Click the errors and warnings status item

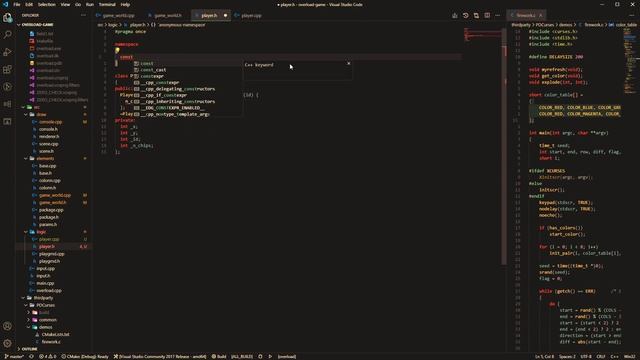47,357
